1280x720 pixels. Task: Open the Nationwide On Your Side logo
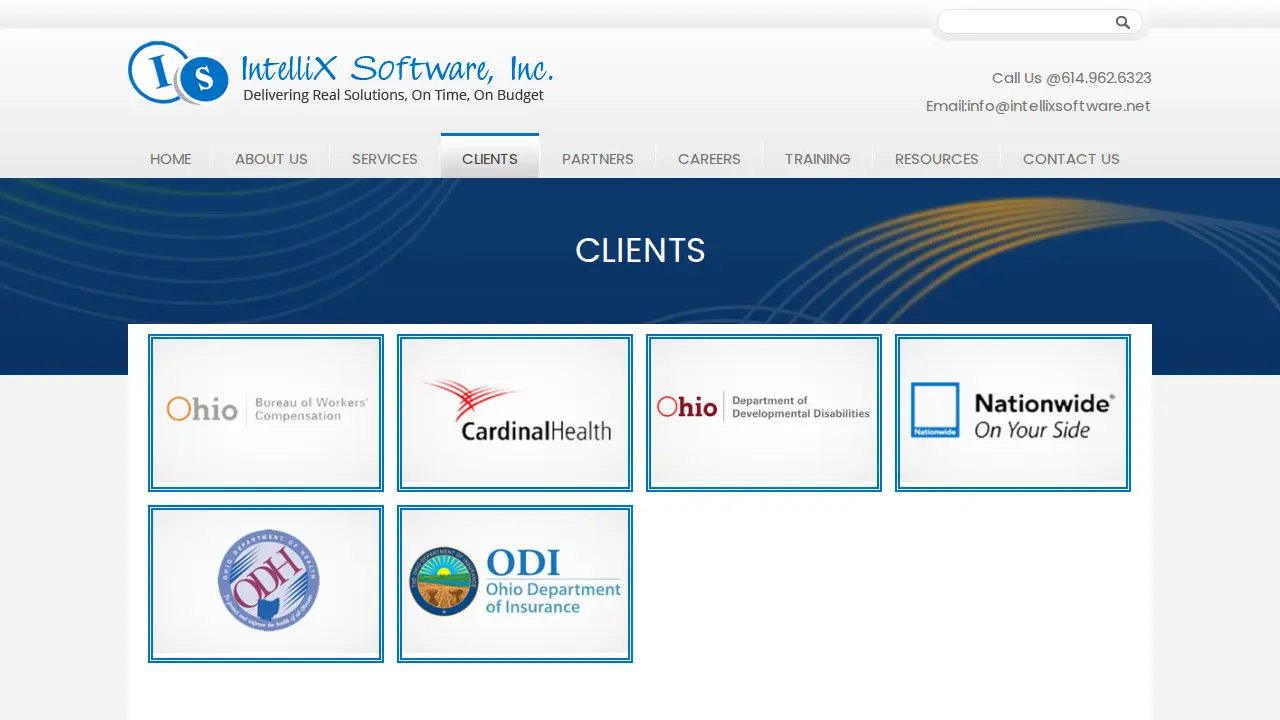coord(1013,413)
